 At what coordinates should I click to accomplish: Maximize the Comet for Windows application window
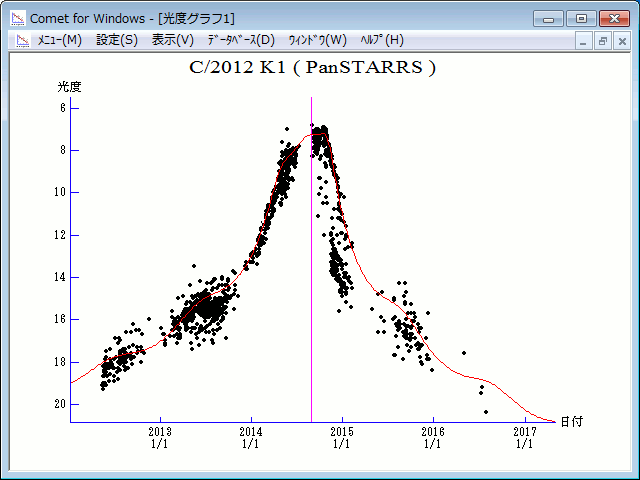click(581, 19)
